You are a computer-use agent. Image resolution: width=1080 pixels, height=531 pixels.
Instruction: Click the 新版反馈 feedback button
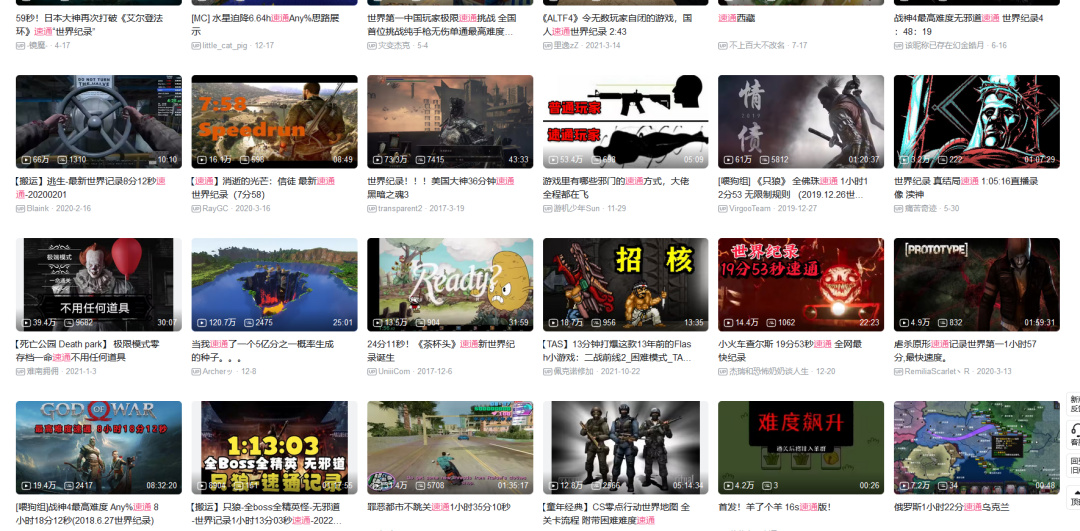1074,403
